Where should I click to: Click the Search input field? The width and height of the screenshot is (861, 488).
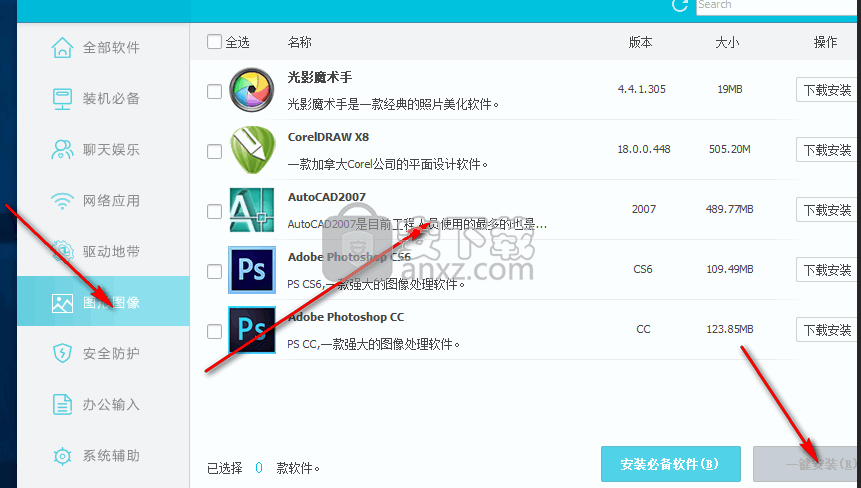pos(778,6)
